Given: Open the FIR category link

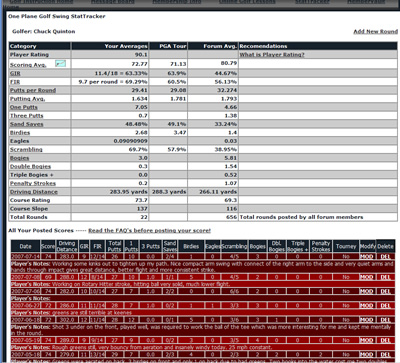Looking at the screenshot, I should click(x=15, y=82).
